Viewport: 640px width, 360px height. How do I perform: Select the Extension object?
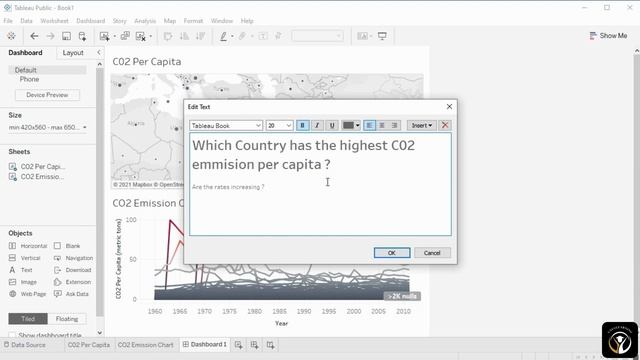(72, 282)
